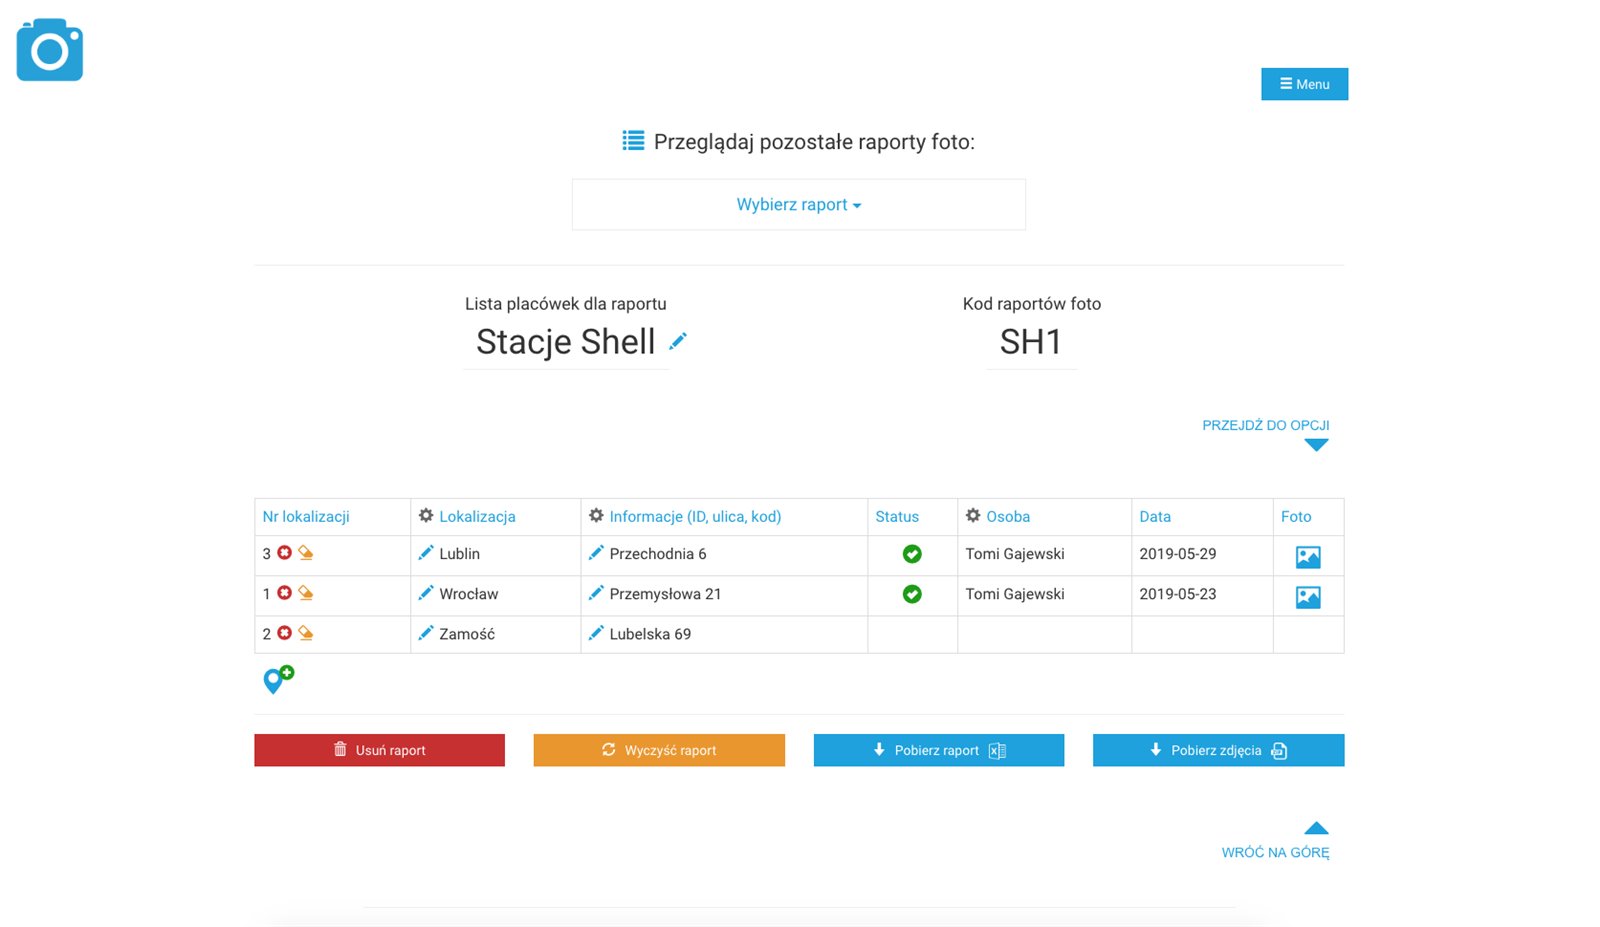Click green status check for Lublin

(x=912, y=554)
